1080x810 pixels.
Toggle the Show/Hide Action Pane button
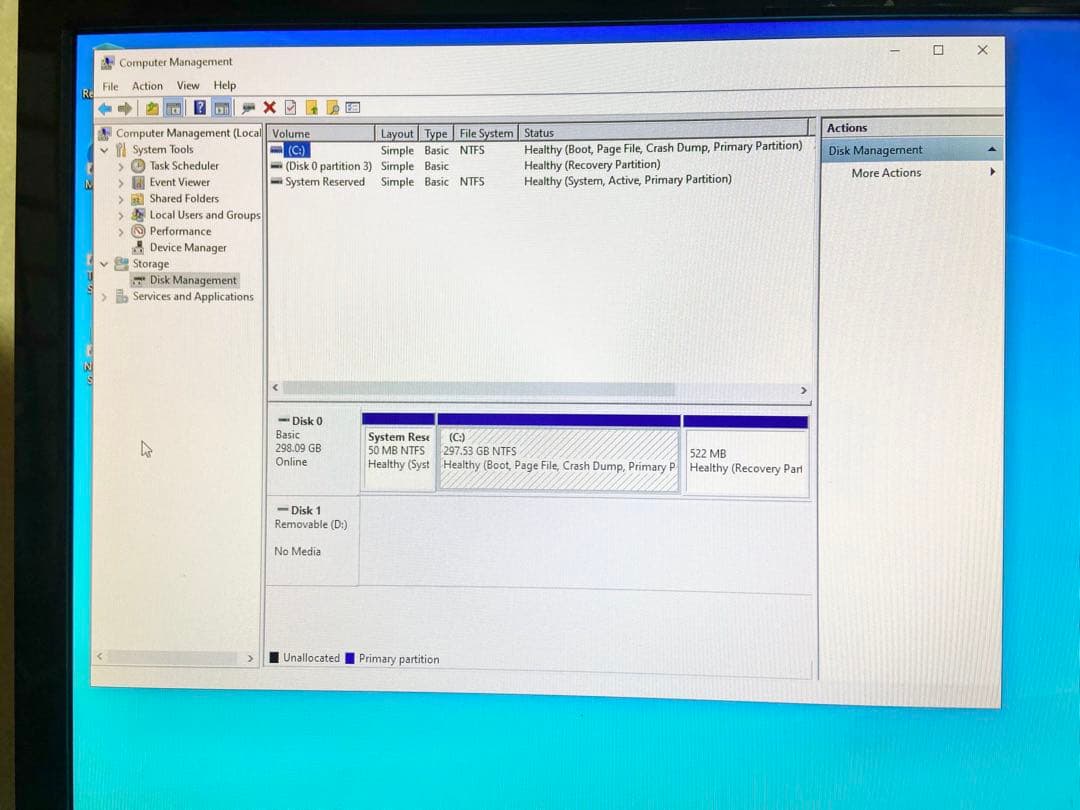(222, 107)
